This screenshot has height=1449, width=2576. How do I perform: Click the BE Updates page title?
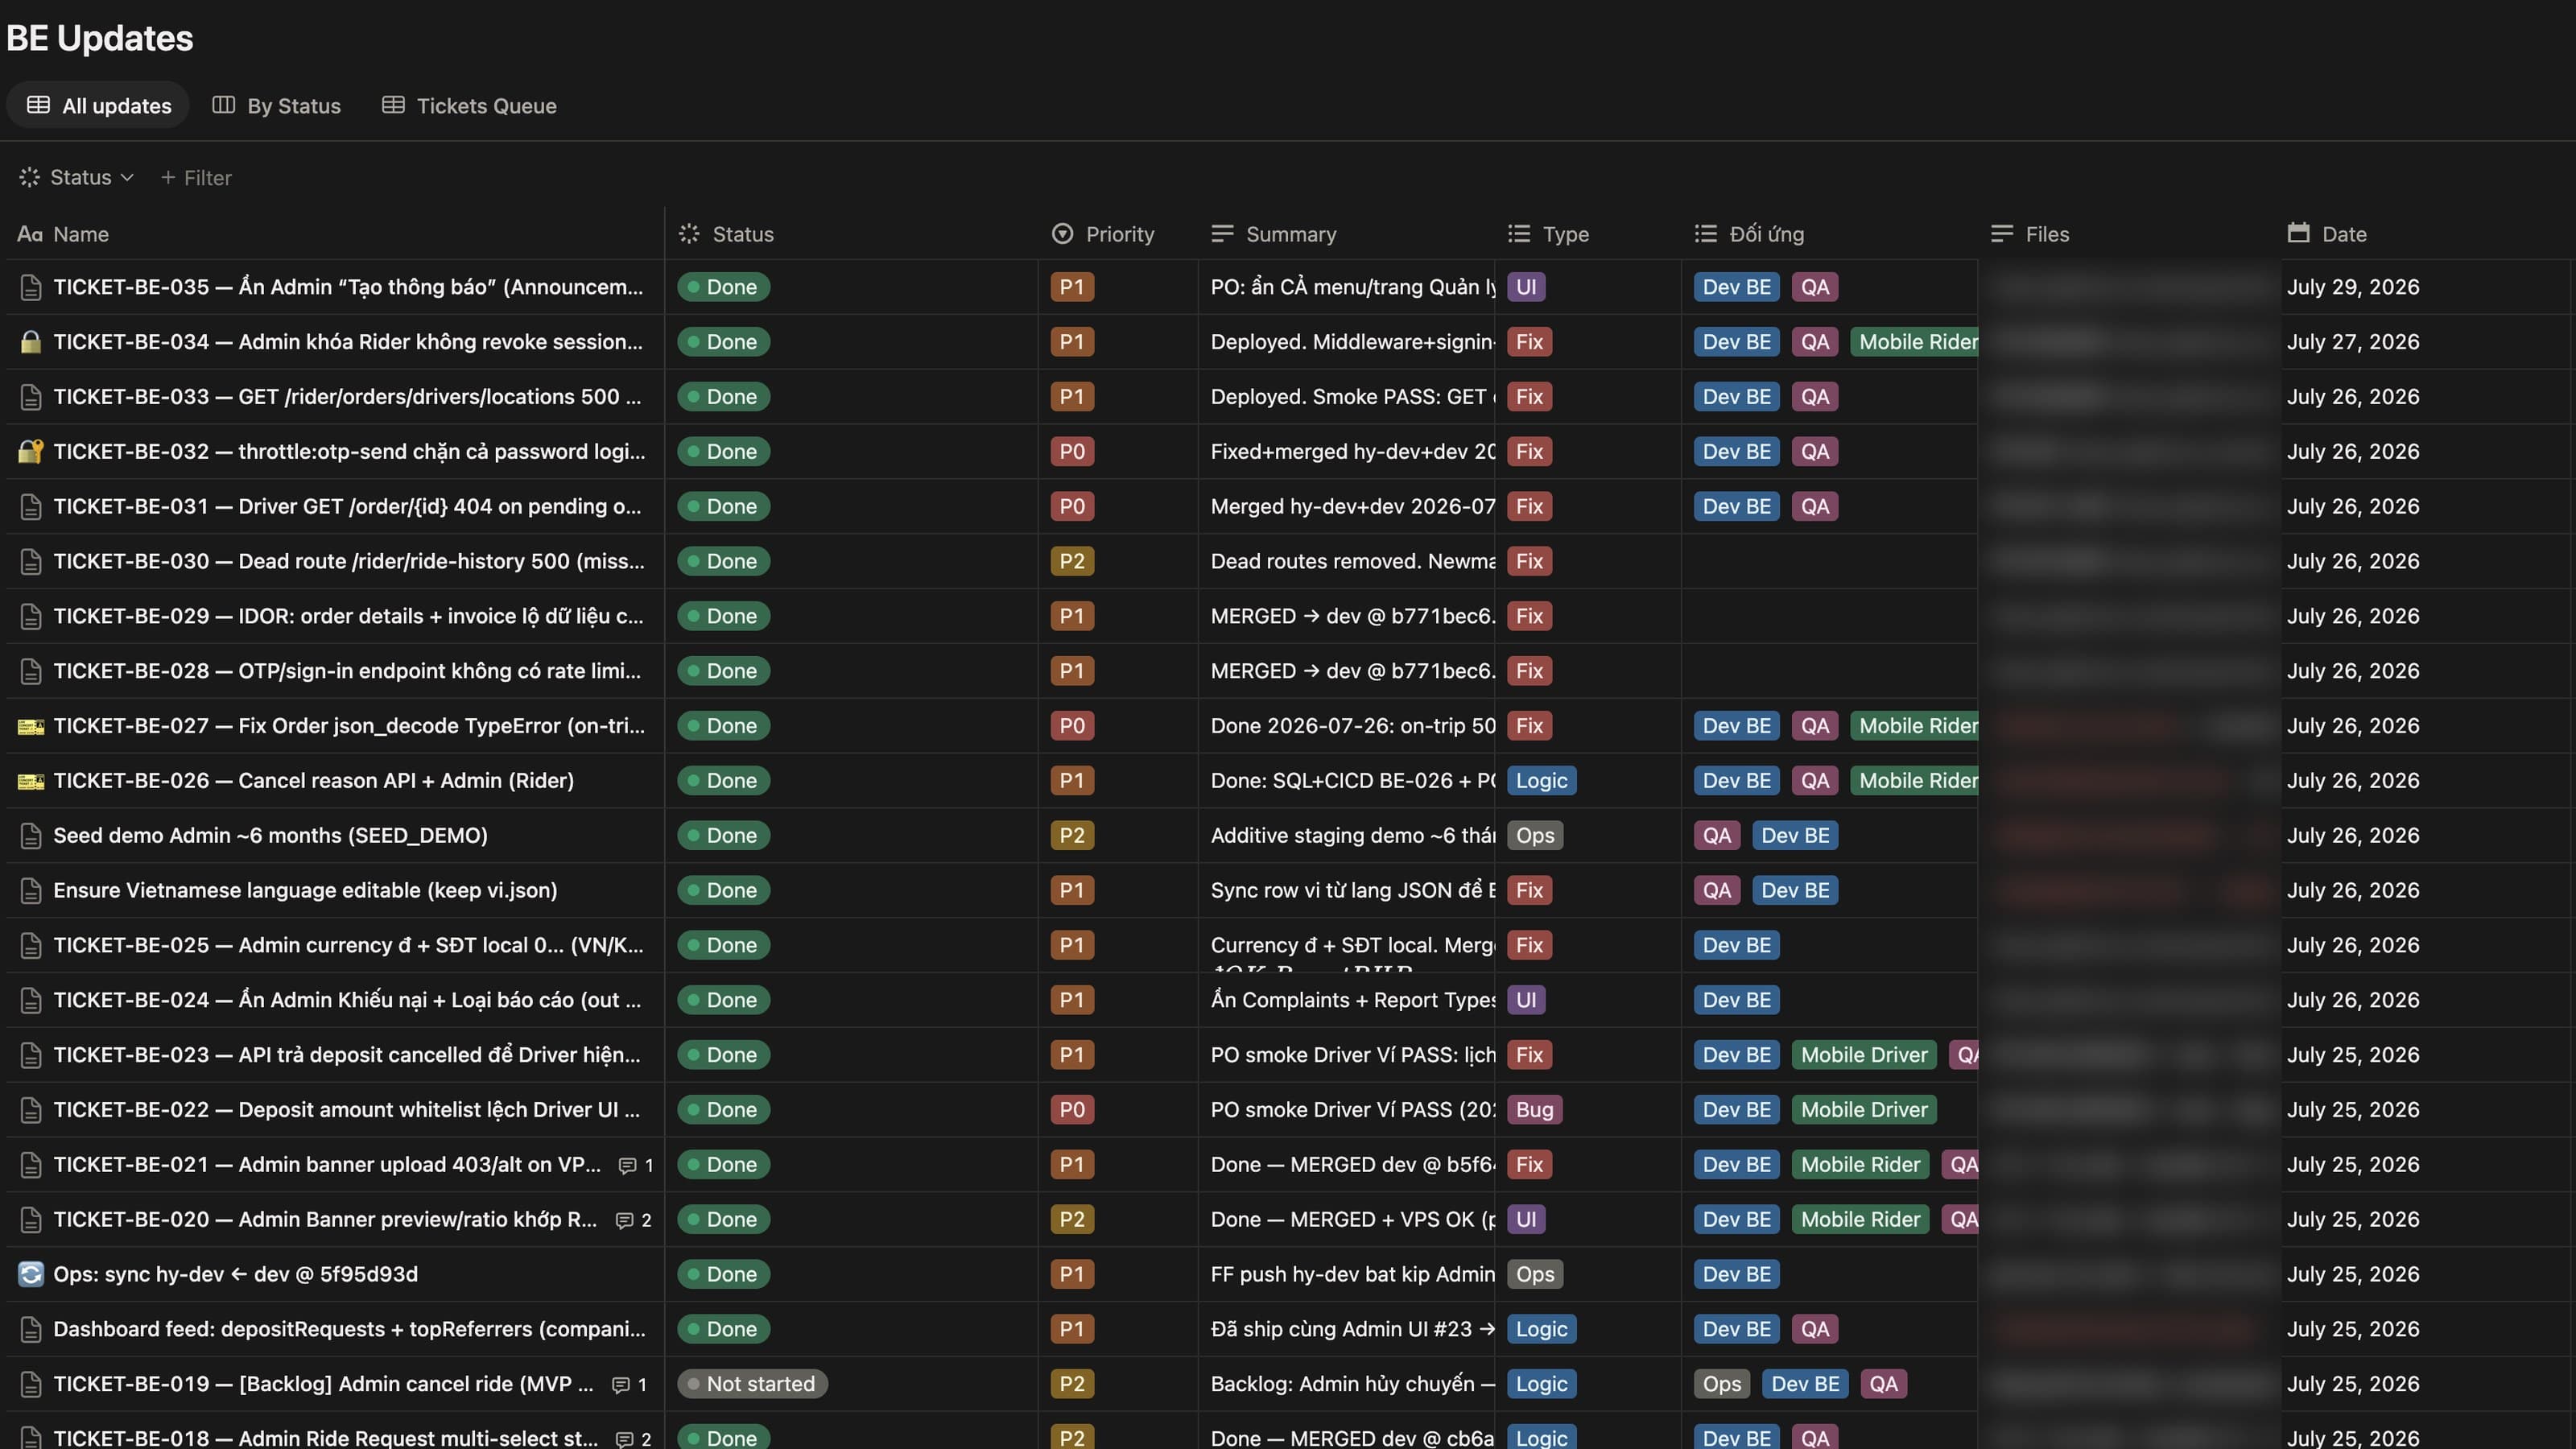100,38
